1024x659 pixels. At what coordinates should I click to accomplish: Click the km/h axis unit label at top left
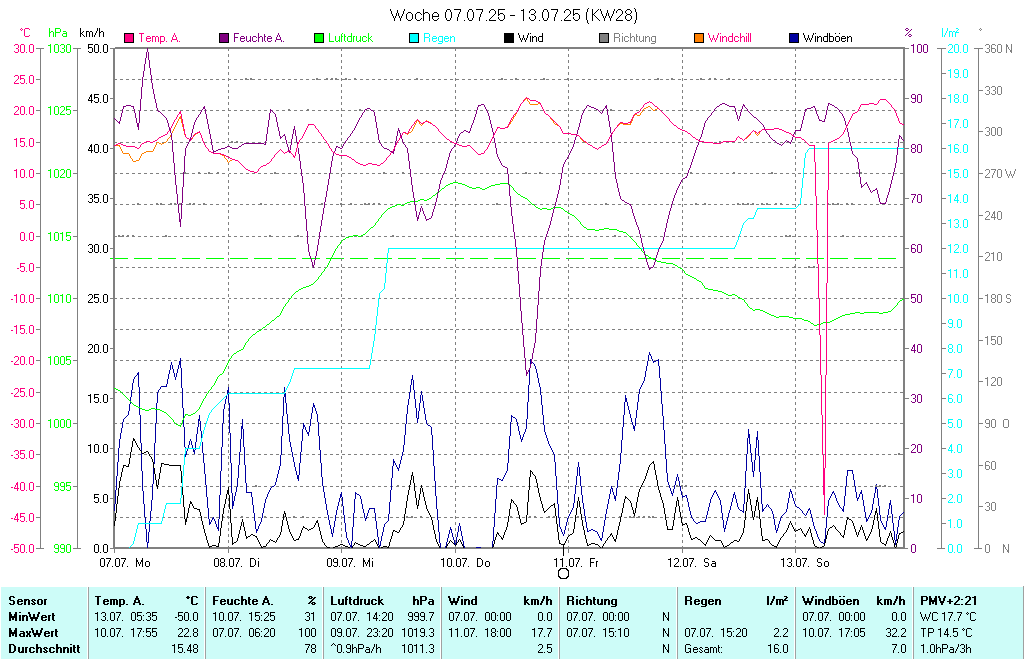(x=91, y=32)
